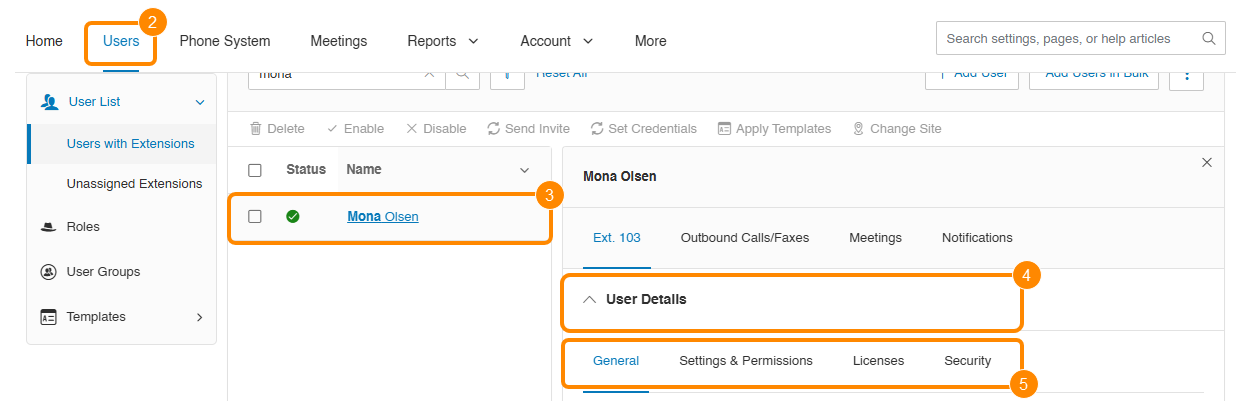Switch to the Settings & Permissions tab
1252x416 pixels.
pyautogui.click(x=745, y=361)
